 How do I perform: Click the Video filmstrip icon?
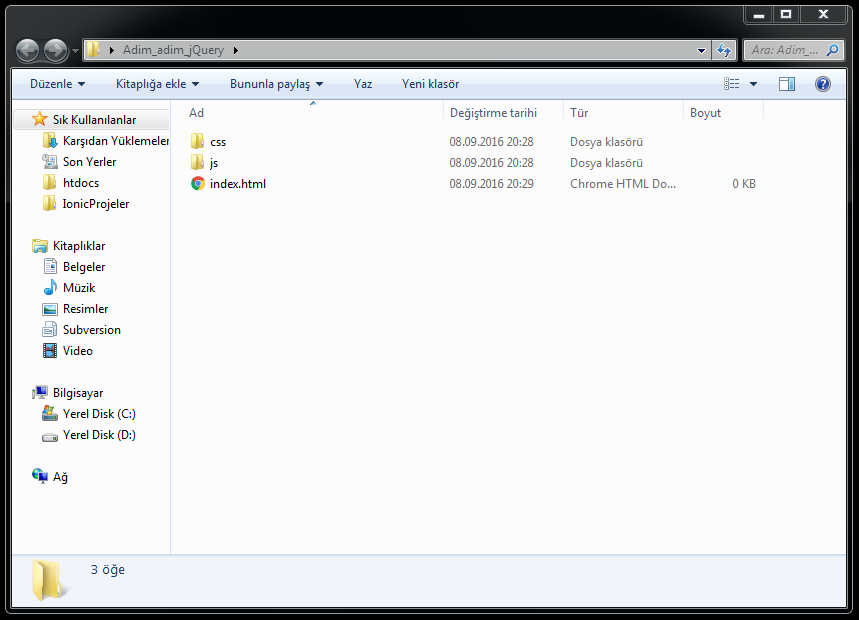coord(50,351)
